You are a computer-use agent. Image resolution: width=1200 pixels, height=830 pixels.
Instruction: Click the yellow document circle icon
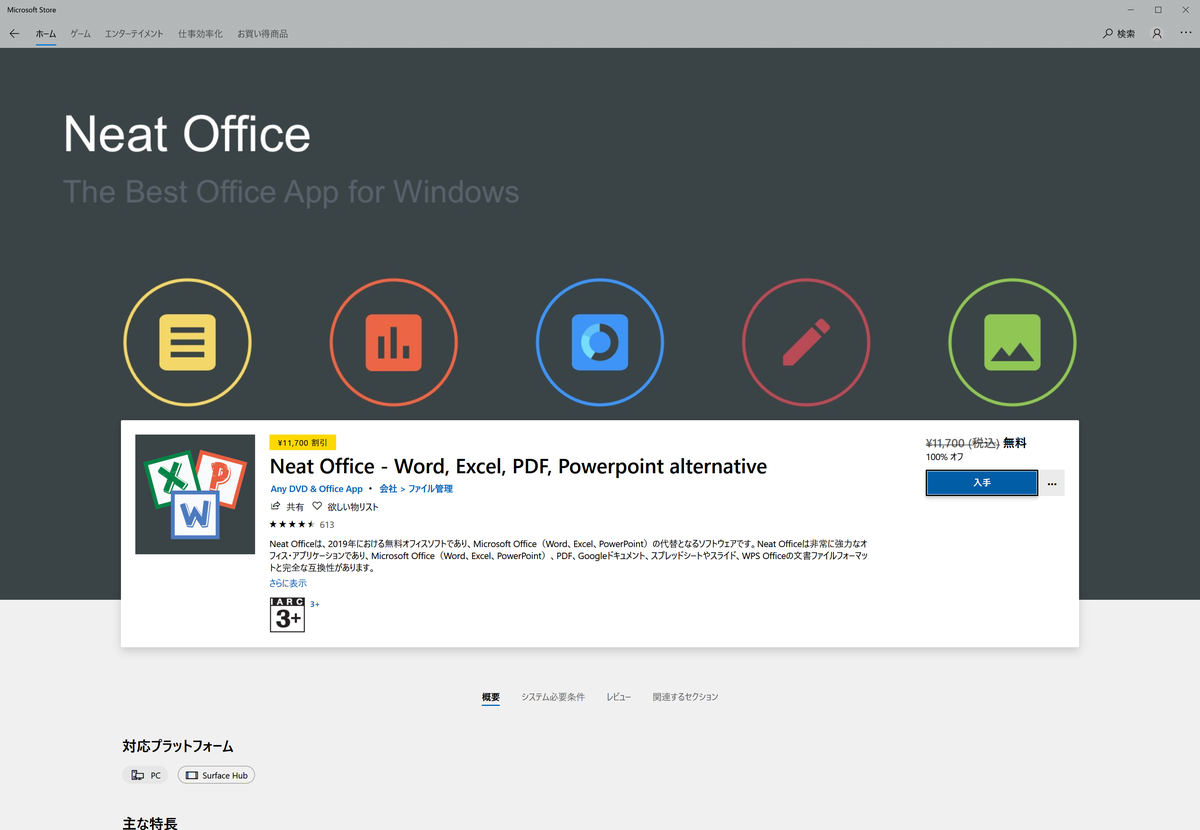tap(187, 343)
